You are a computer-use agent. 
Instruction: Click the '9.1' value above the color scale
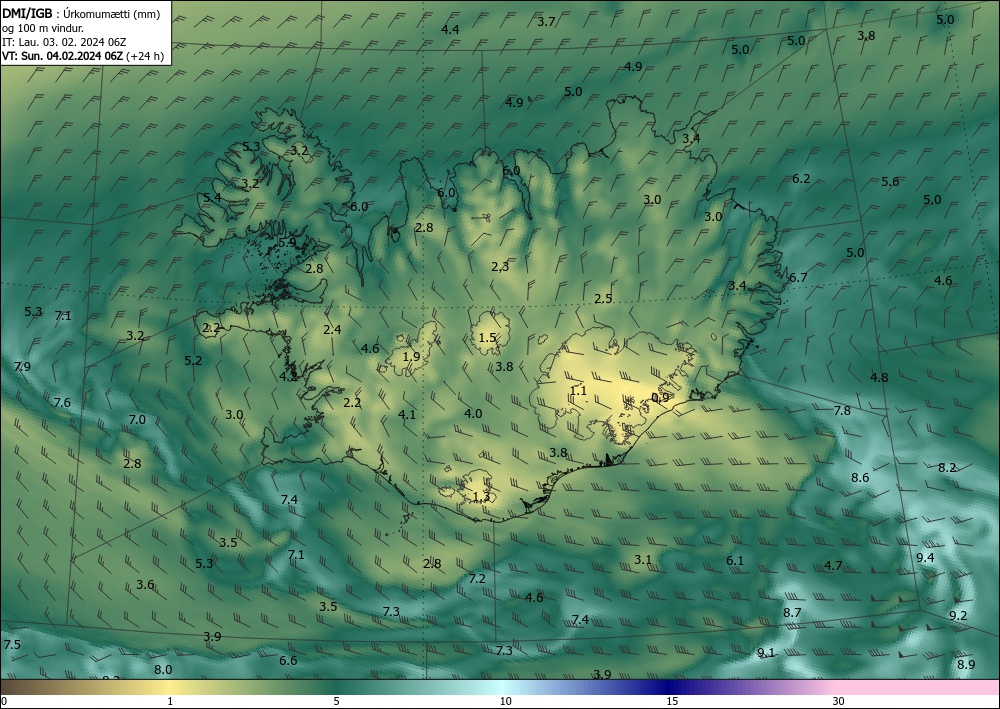pyautogui.click(x=766, y=652)
